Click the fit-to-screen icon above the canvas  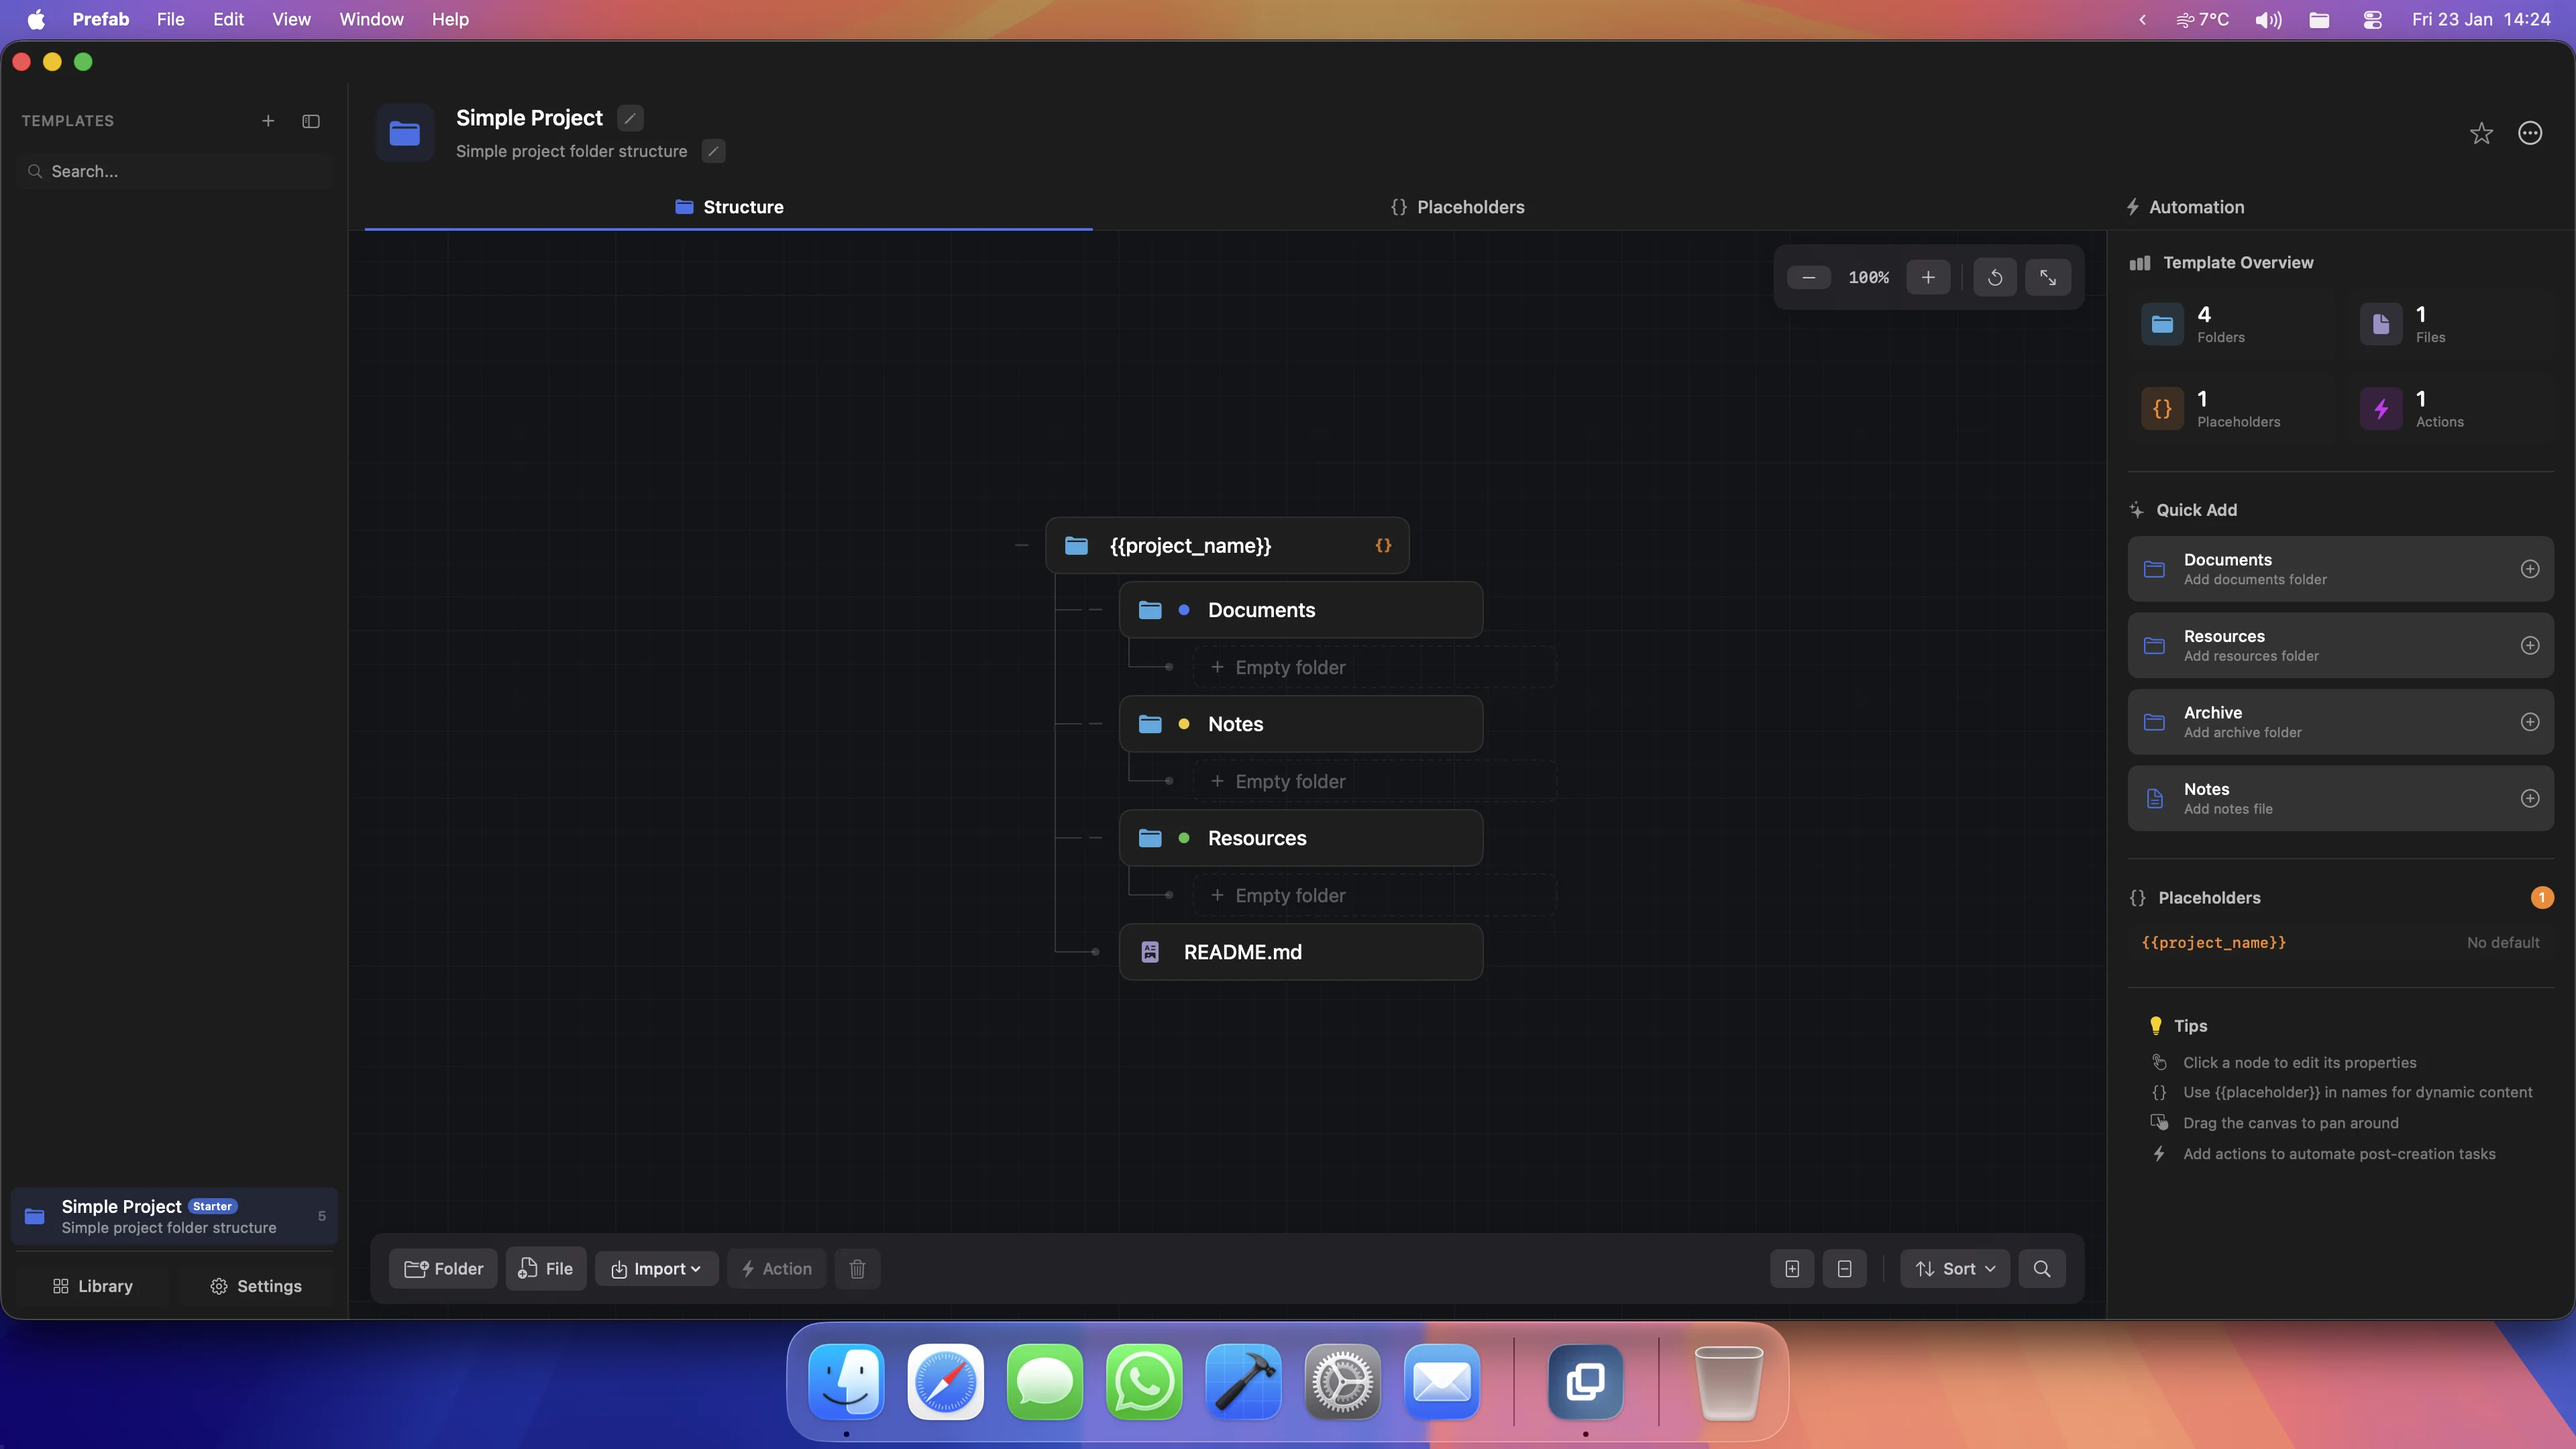point(2048,277)
